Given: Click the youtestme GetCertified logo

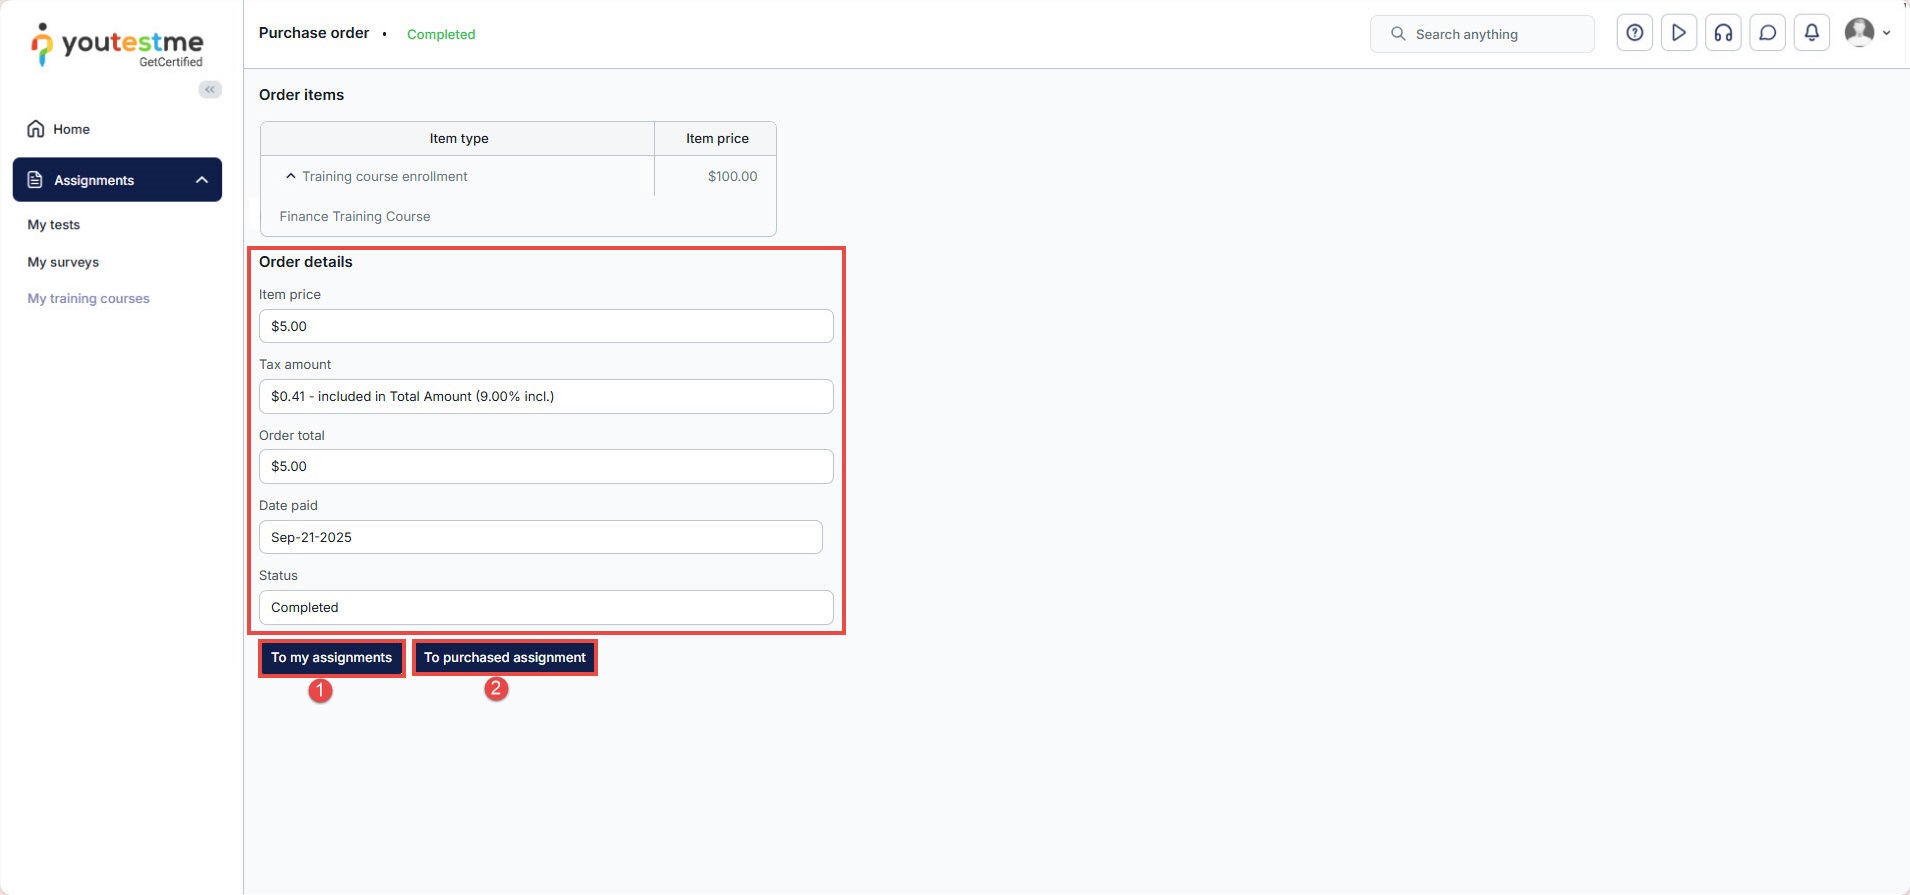Looking at the screenshot, I should tap(117, 45).
